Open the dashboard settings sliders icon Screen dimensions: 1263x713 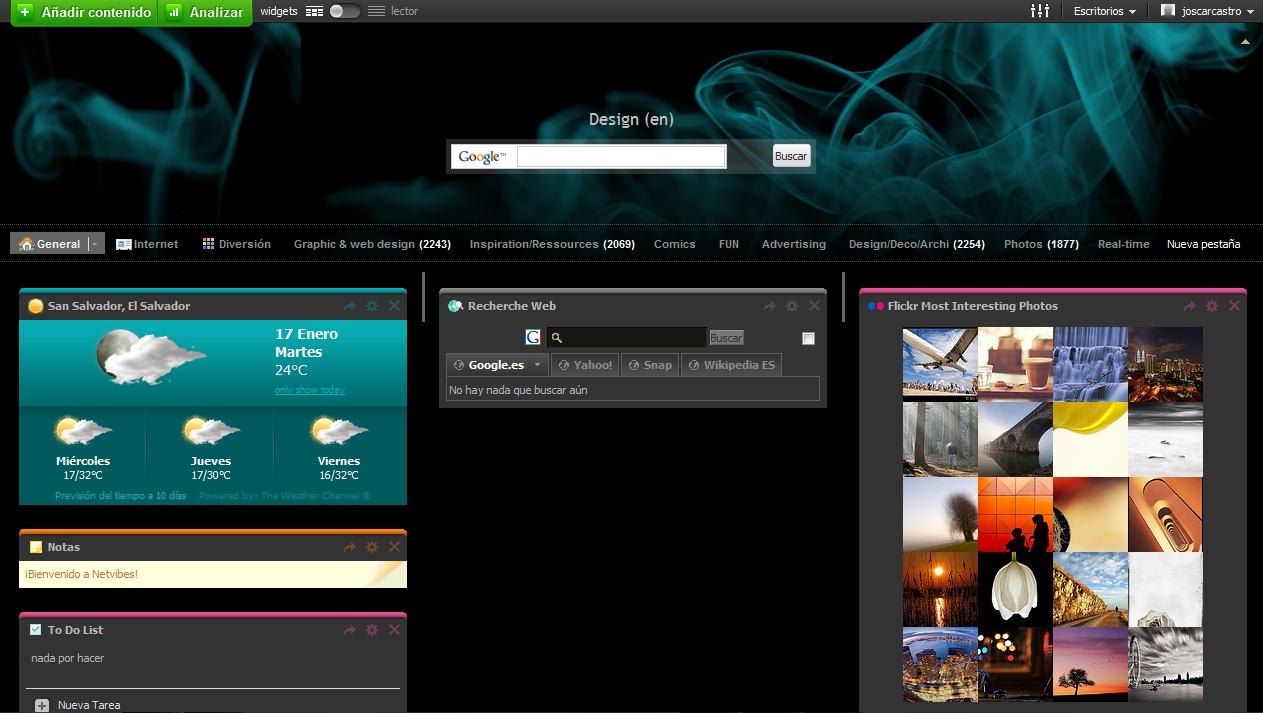click(x=1040, y=11)
